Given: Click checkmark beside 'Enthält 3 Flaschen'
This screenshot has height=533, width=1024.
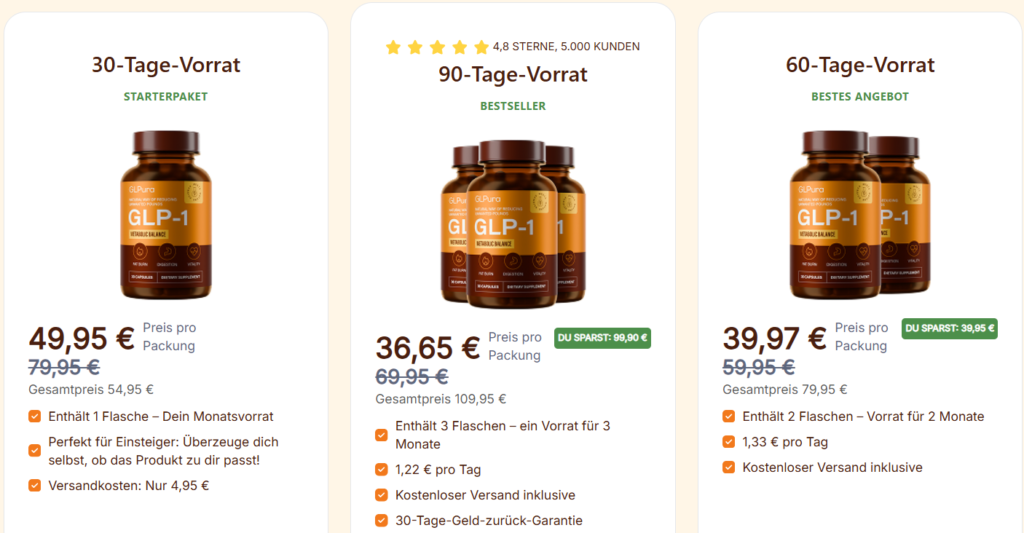Looking at the screenshot, I should click(x=382, y=435).
